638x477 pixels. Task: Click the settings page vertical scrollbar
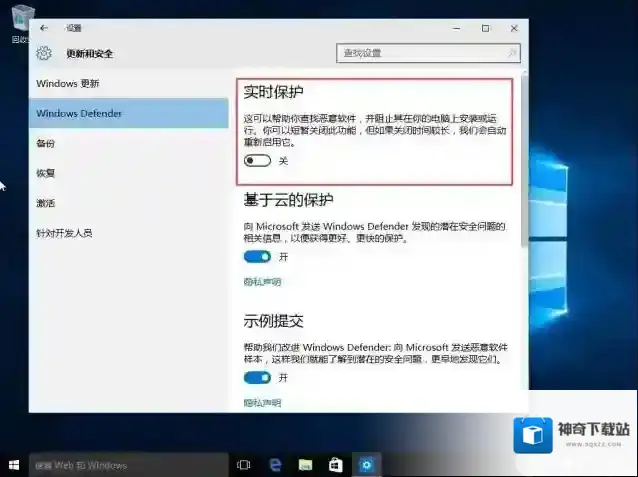(524, 200)
